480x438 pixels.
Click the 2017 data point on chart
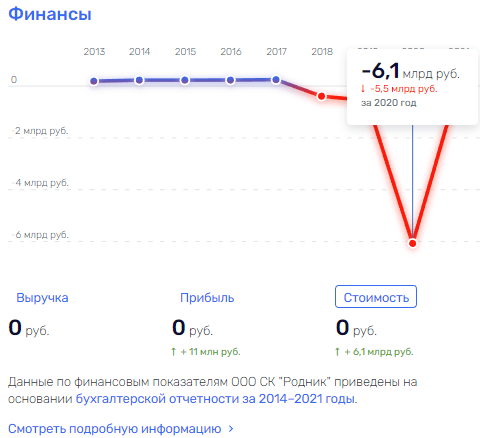coord(276,80)
